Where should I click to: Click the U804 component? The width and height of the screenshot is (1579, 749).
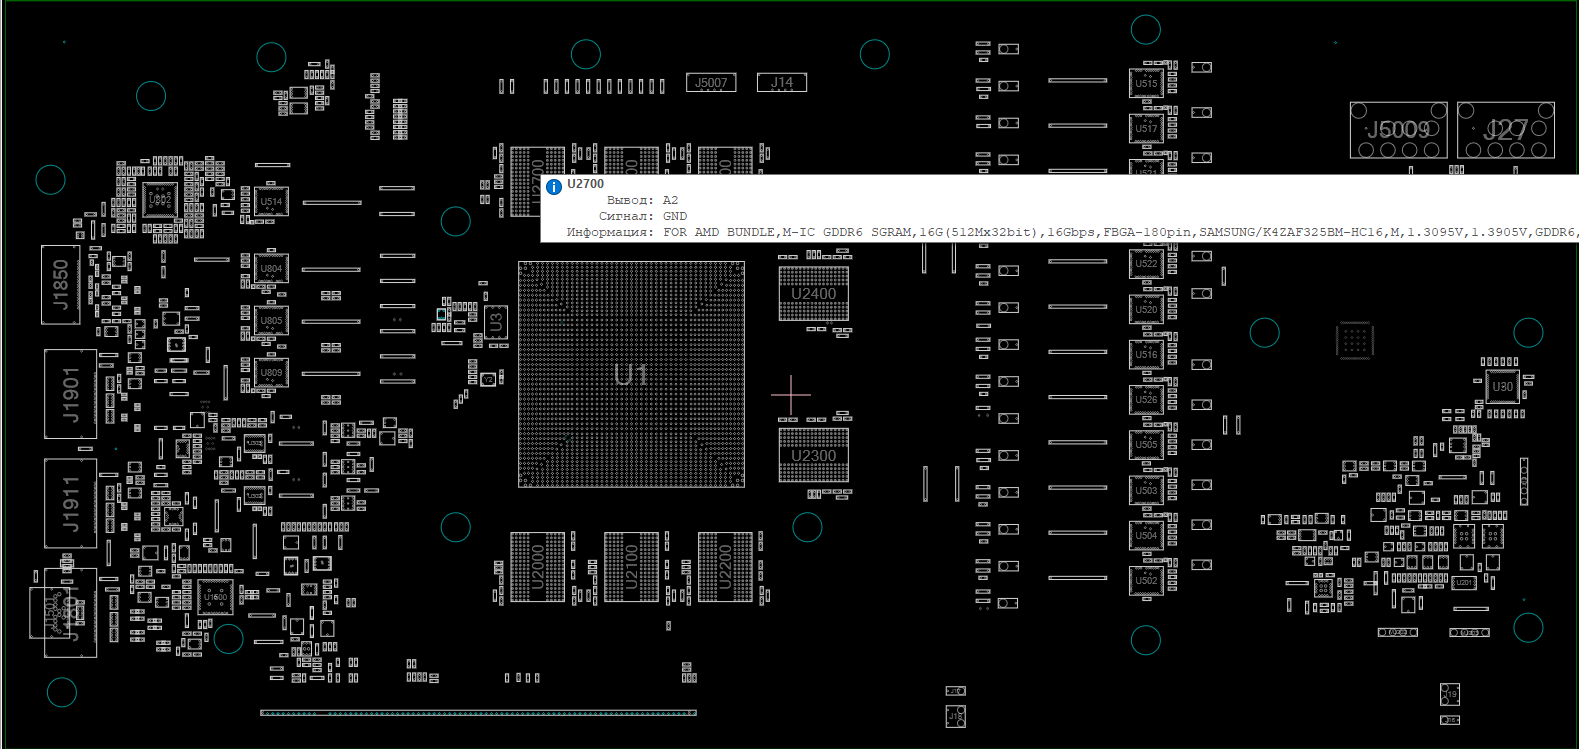point(271,269)
